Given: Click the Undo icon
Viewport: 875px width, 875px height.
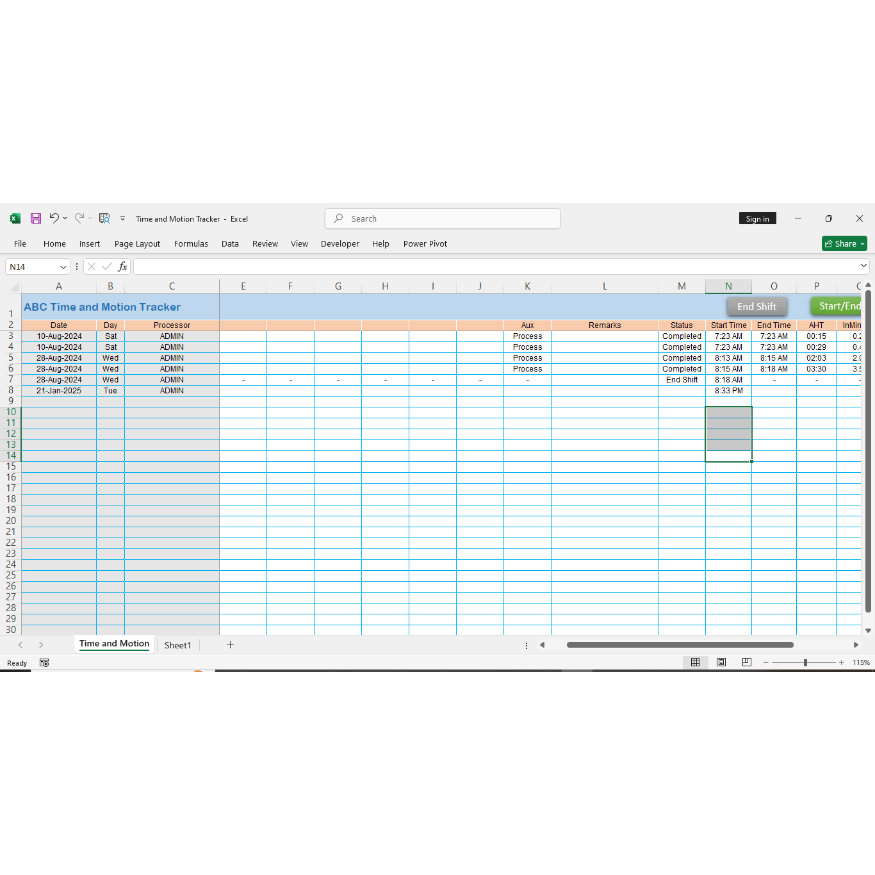Looking at the screenshot, I should pos(54,218).
